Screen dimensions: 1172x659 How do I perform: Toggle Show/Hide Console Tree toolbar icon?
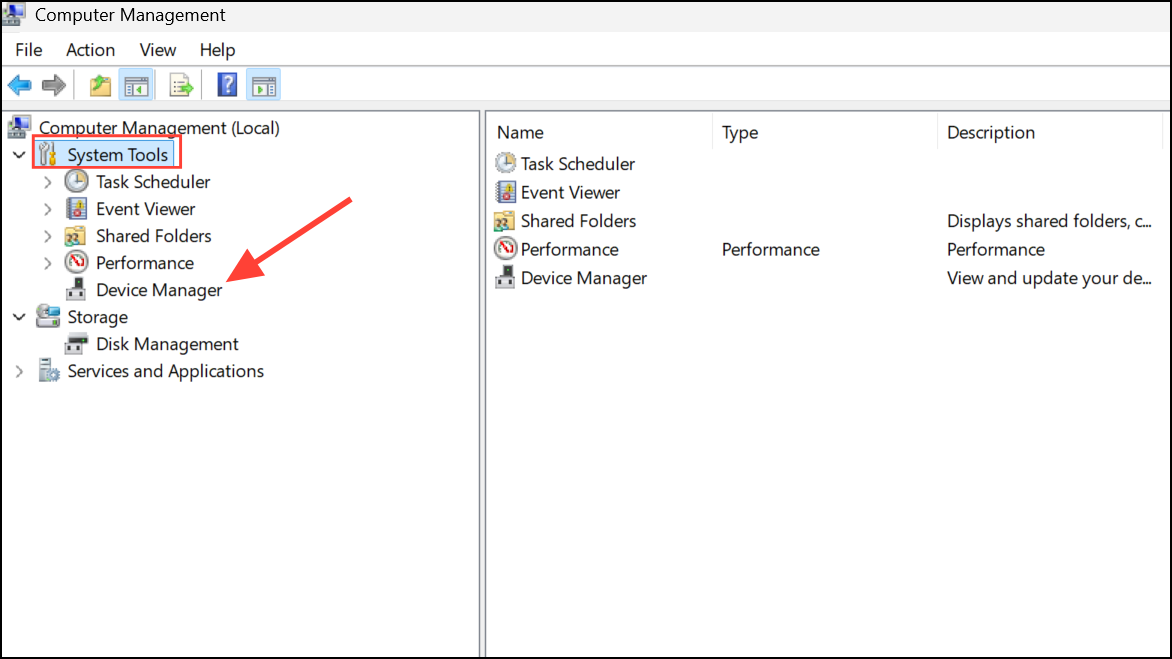136,86
